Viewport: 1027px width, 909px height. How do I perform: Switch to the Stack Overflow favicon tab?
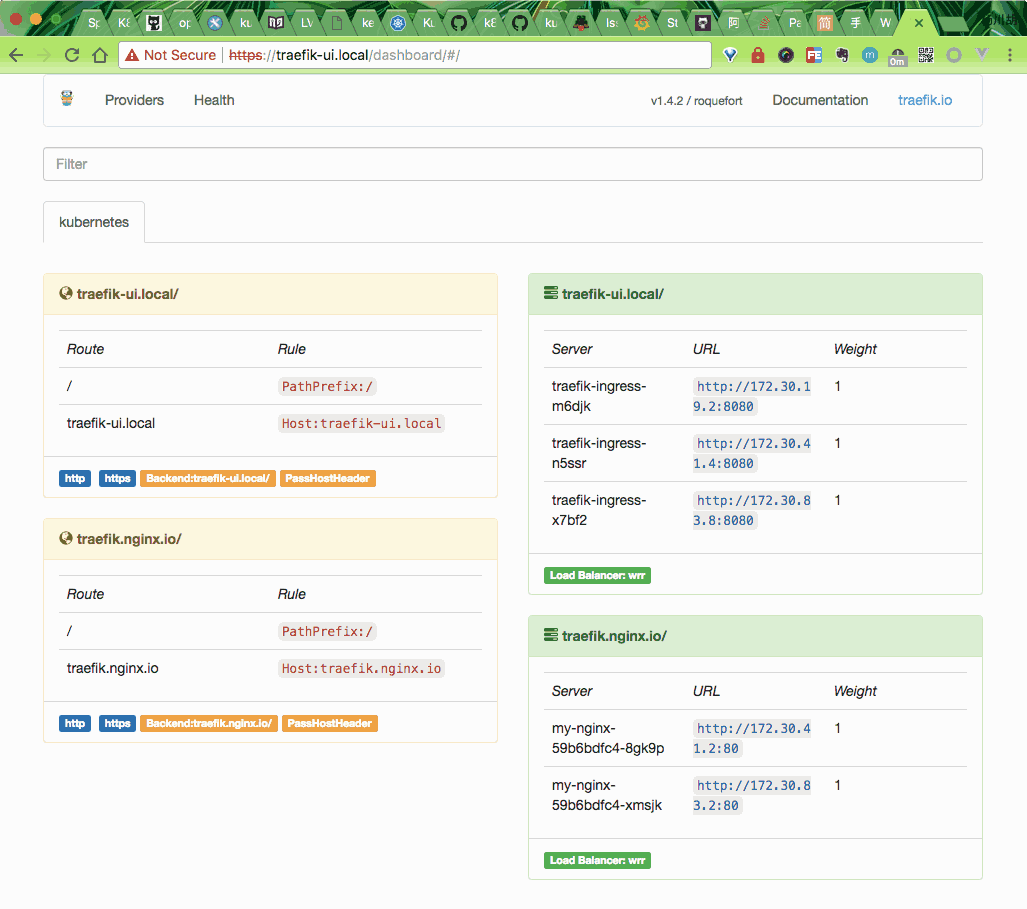[x=764, y=23]
